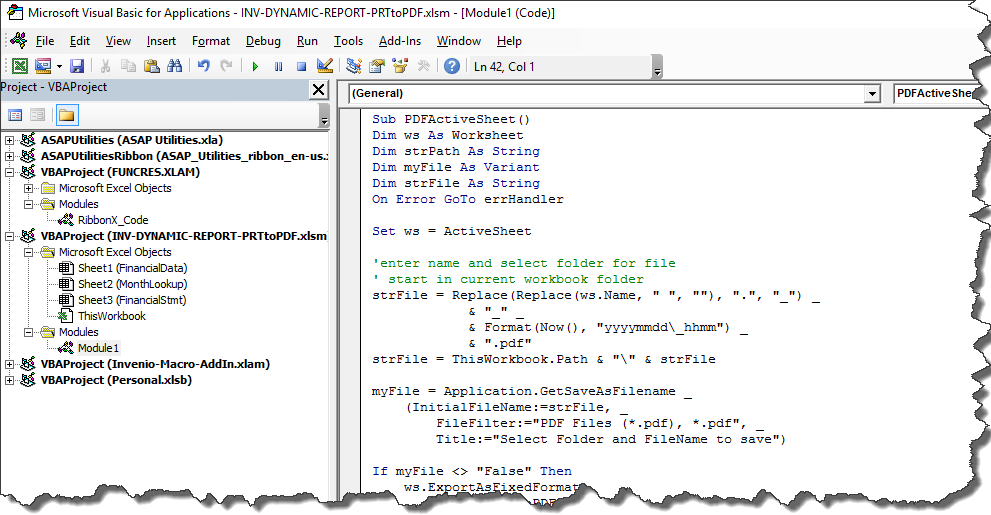991x515 pixels.
Task: Toggle Design Mode icon
Action: [325, 66]
